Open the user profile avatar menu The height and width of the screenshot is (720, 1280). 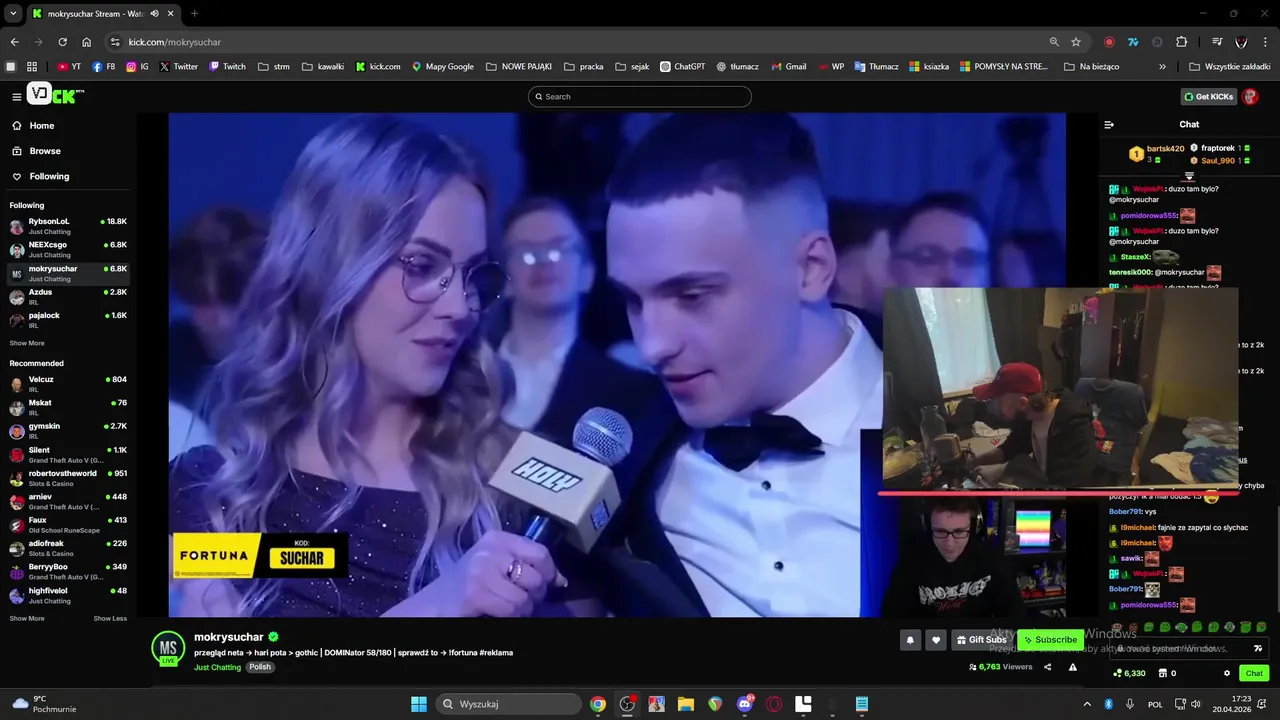1250,96
